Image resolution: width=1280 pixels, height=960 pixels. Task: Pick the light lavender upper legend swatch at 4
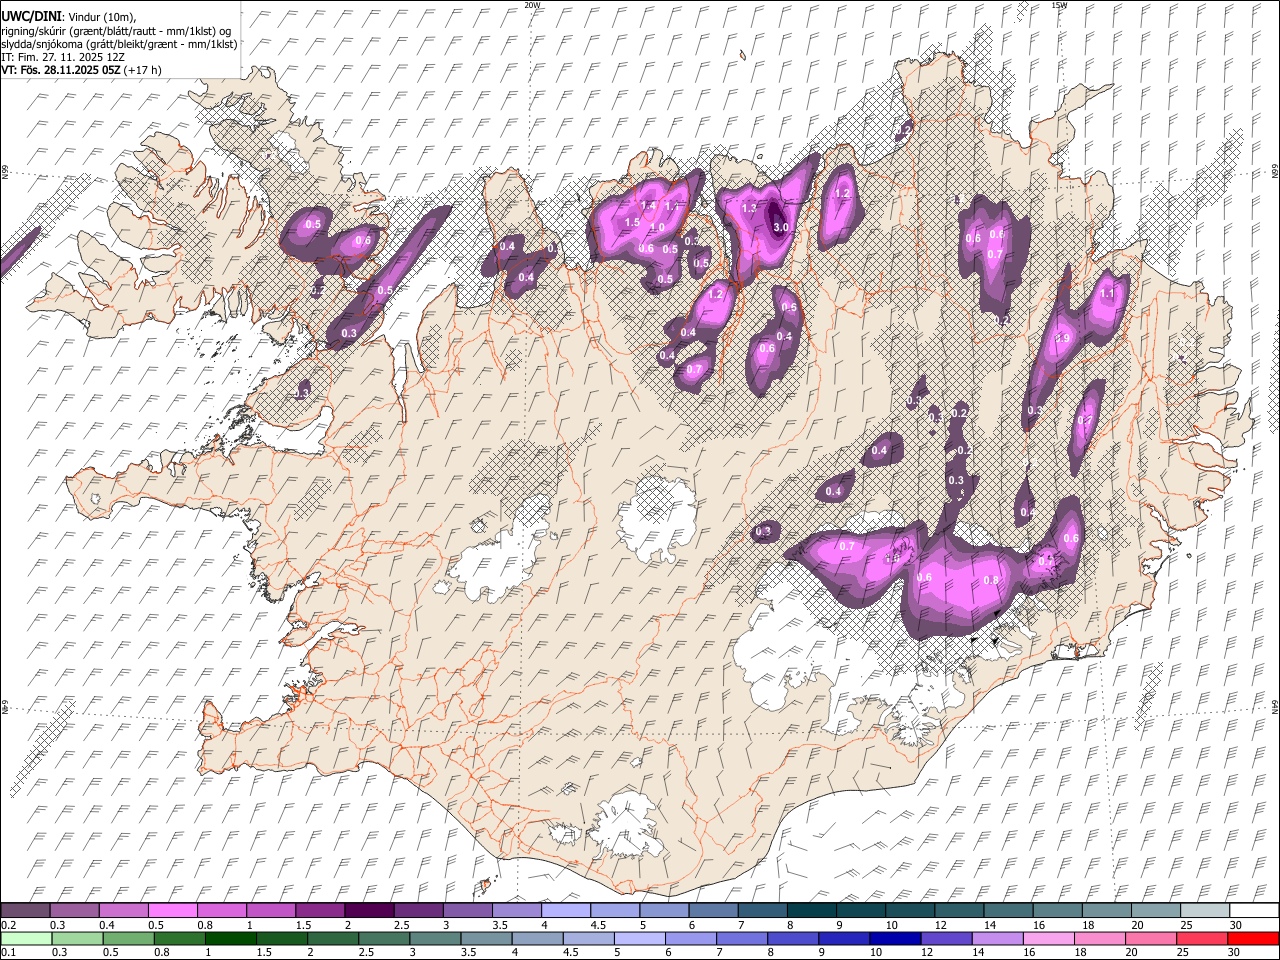pos(565,910)
